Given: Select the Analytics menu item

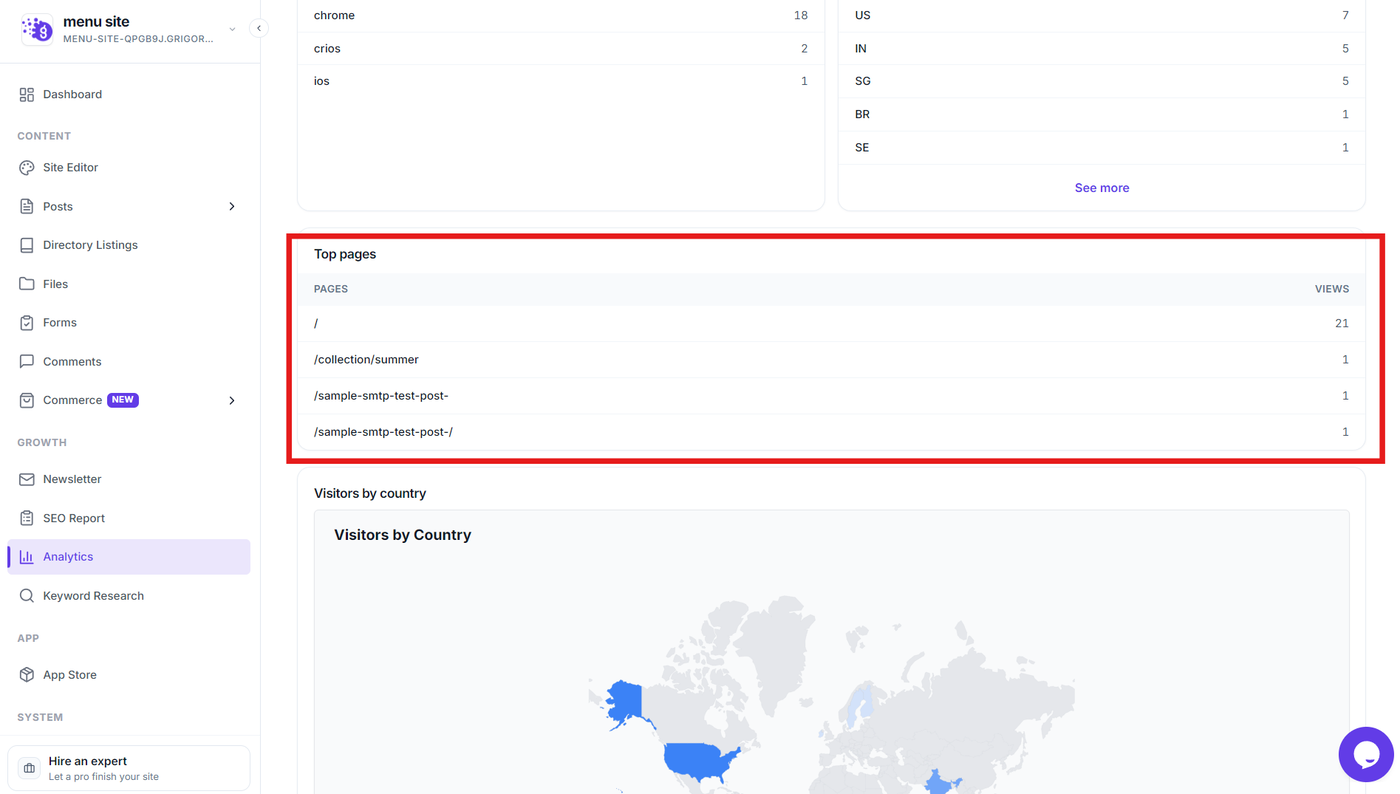Looking at the screenshot, I should (x=128, y=557).
